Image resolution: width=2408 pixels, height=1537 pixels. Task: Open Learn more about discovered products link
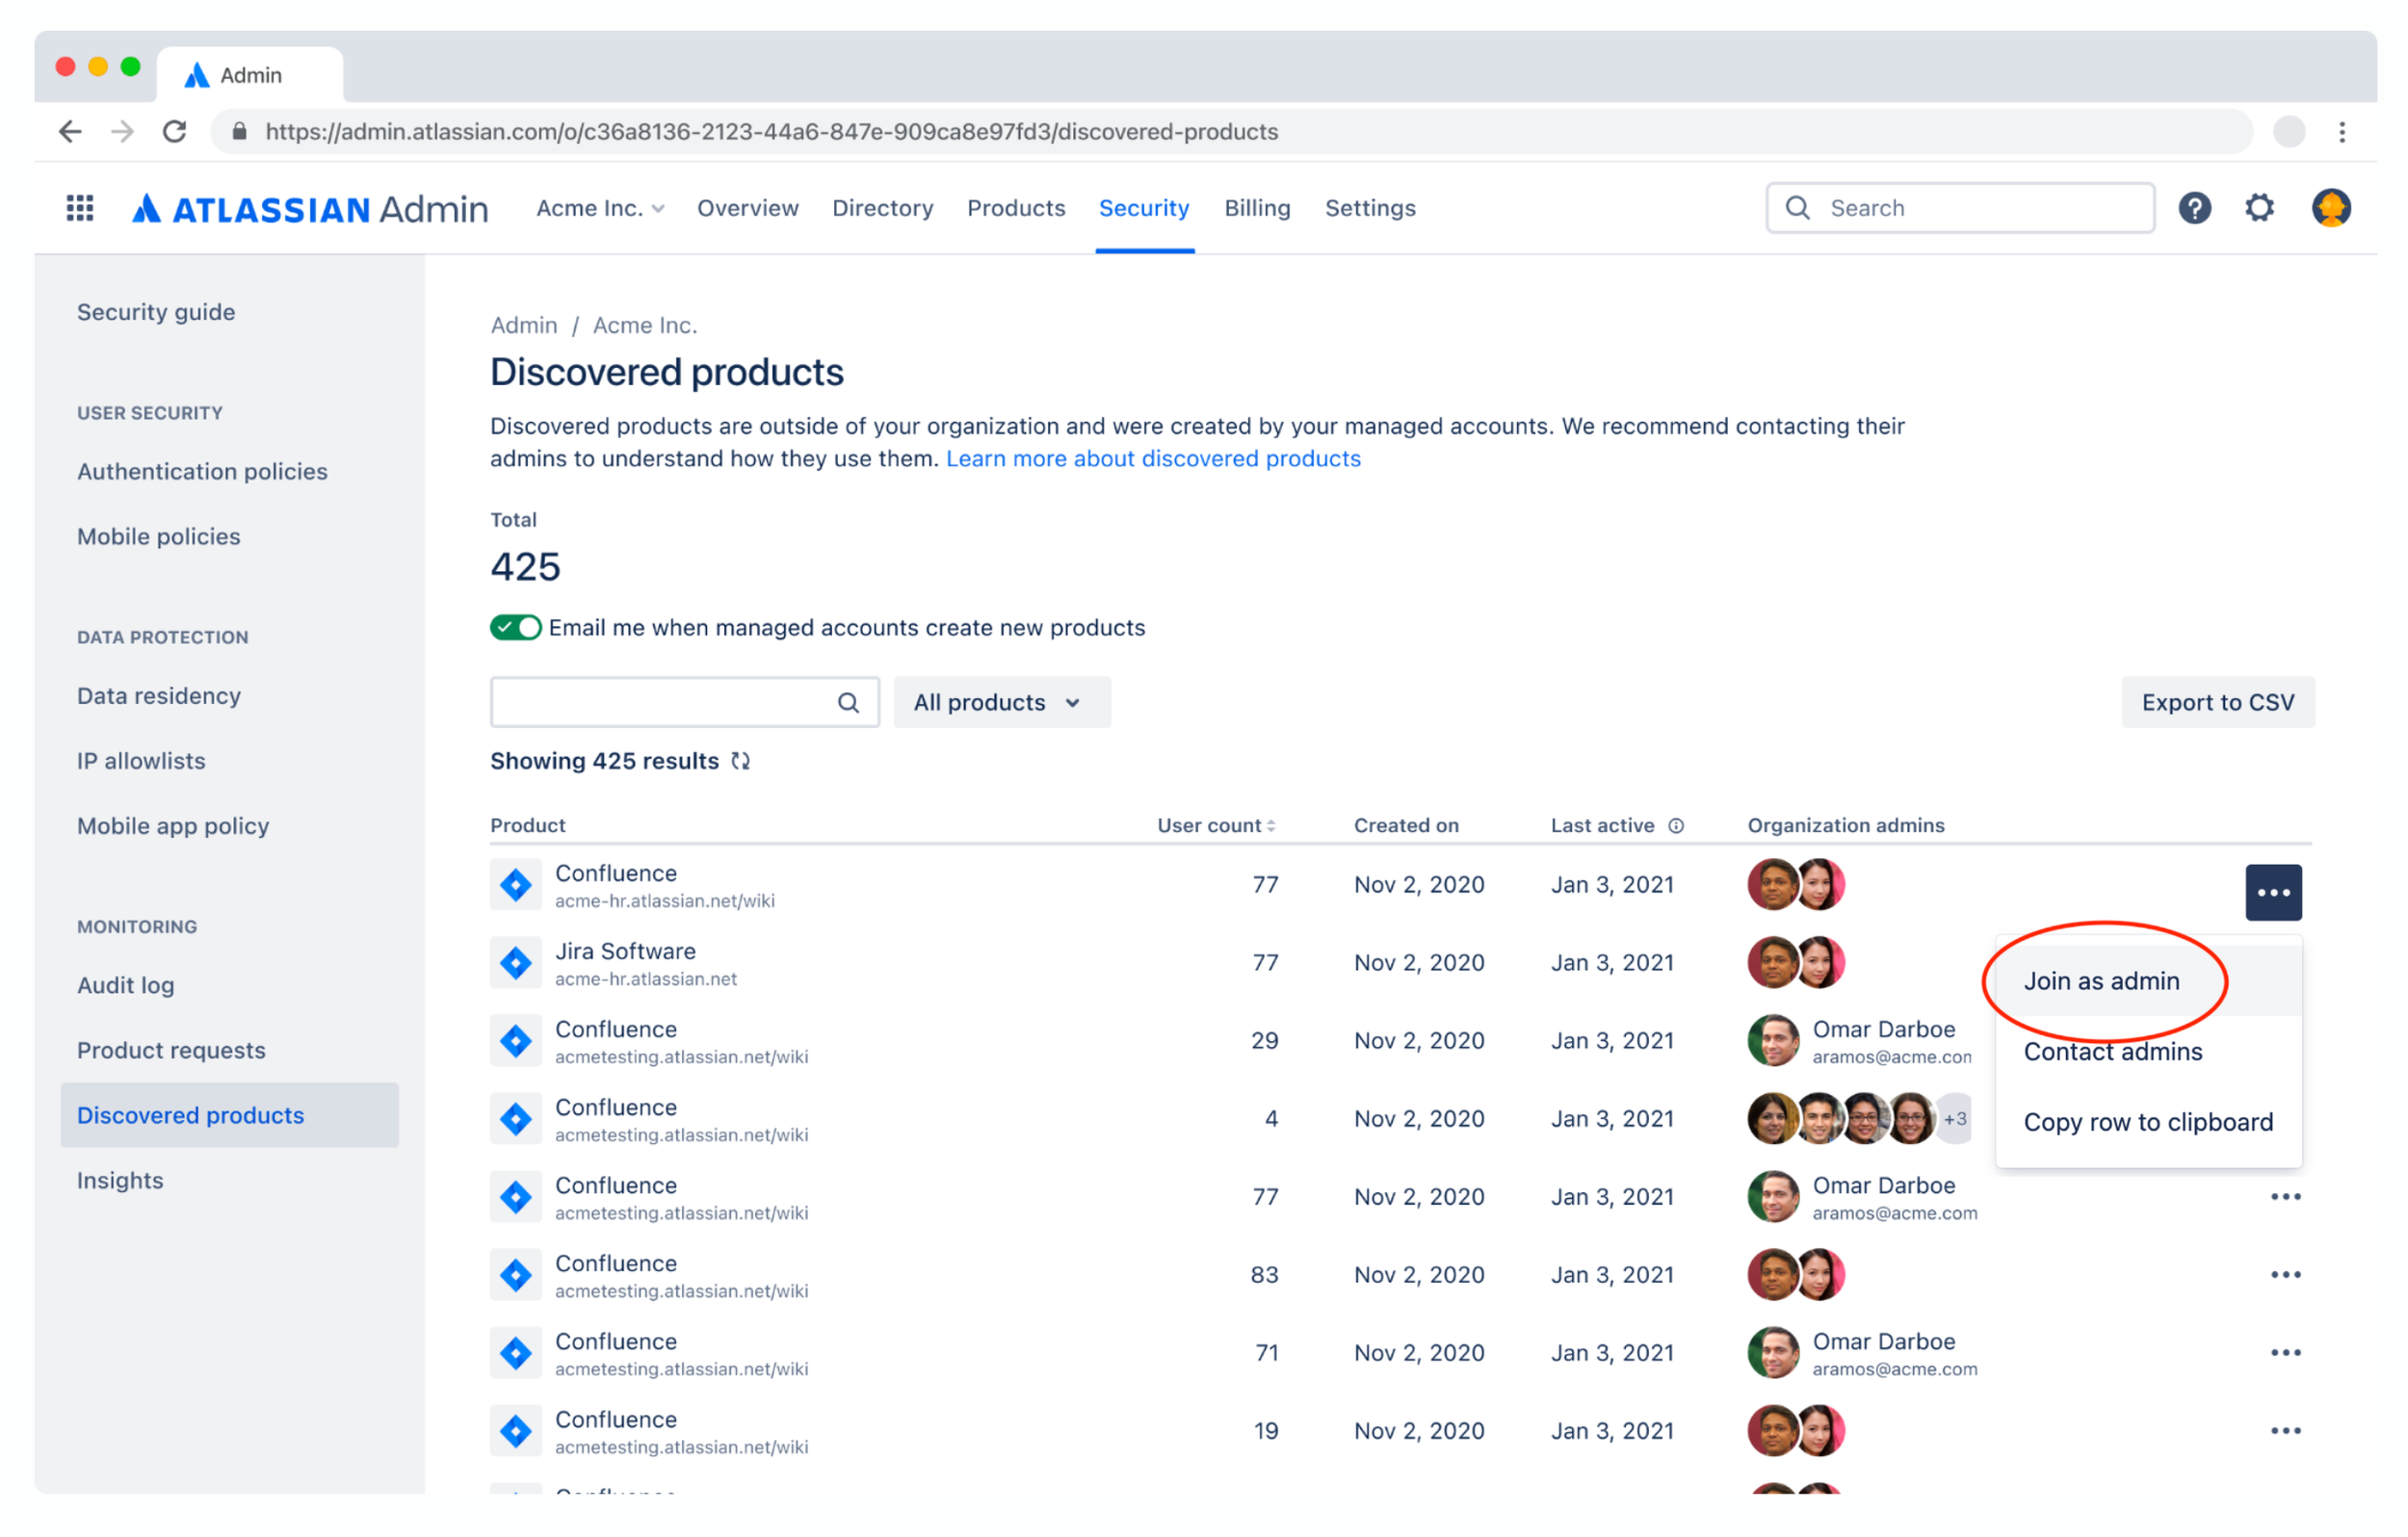pos(1153,458)
